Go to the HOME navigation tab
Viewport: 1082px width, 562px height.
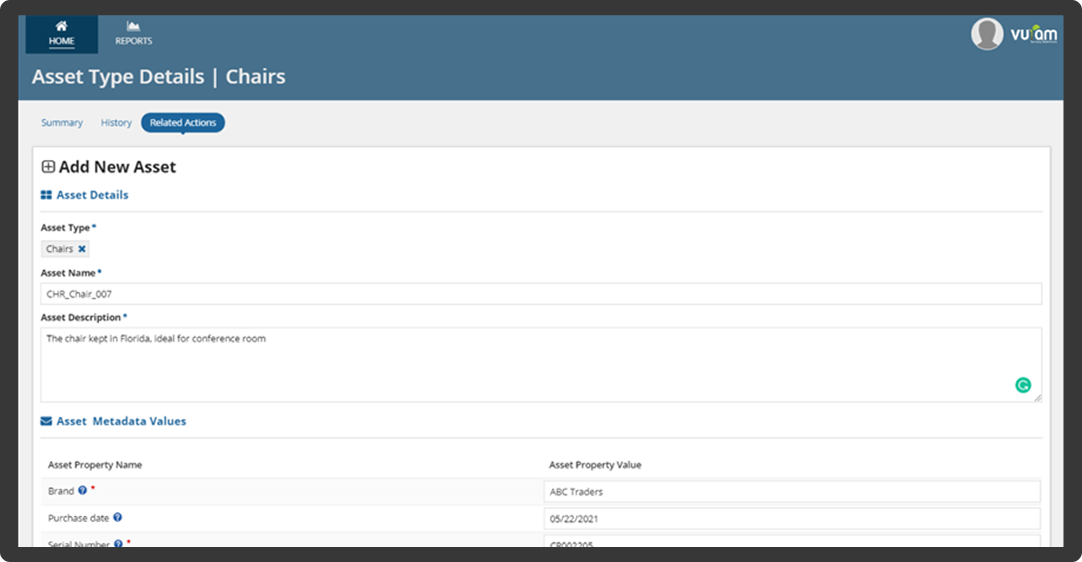point(61,34)
